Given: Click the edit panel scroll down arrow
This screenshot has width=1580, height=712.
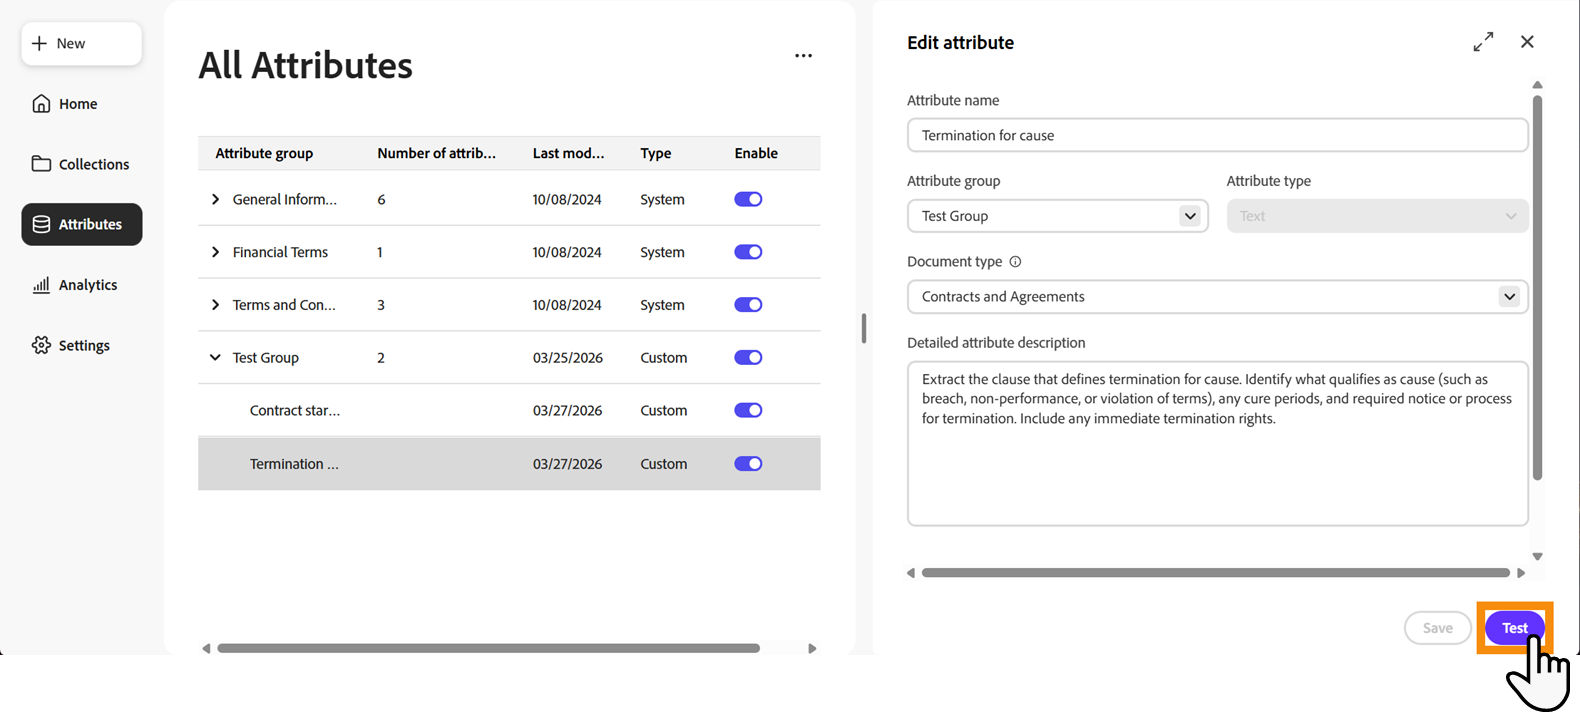Looking at the screenshot, I should click(1537, 556).
